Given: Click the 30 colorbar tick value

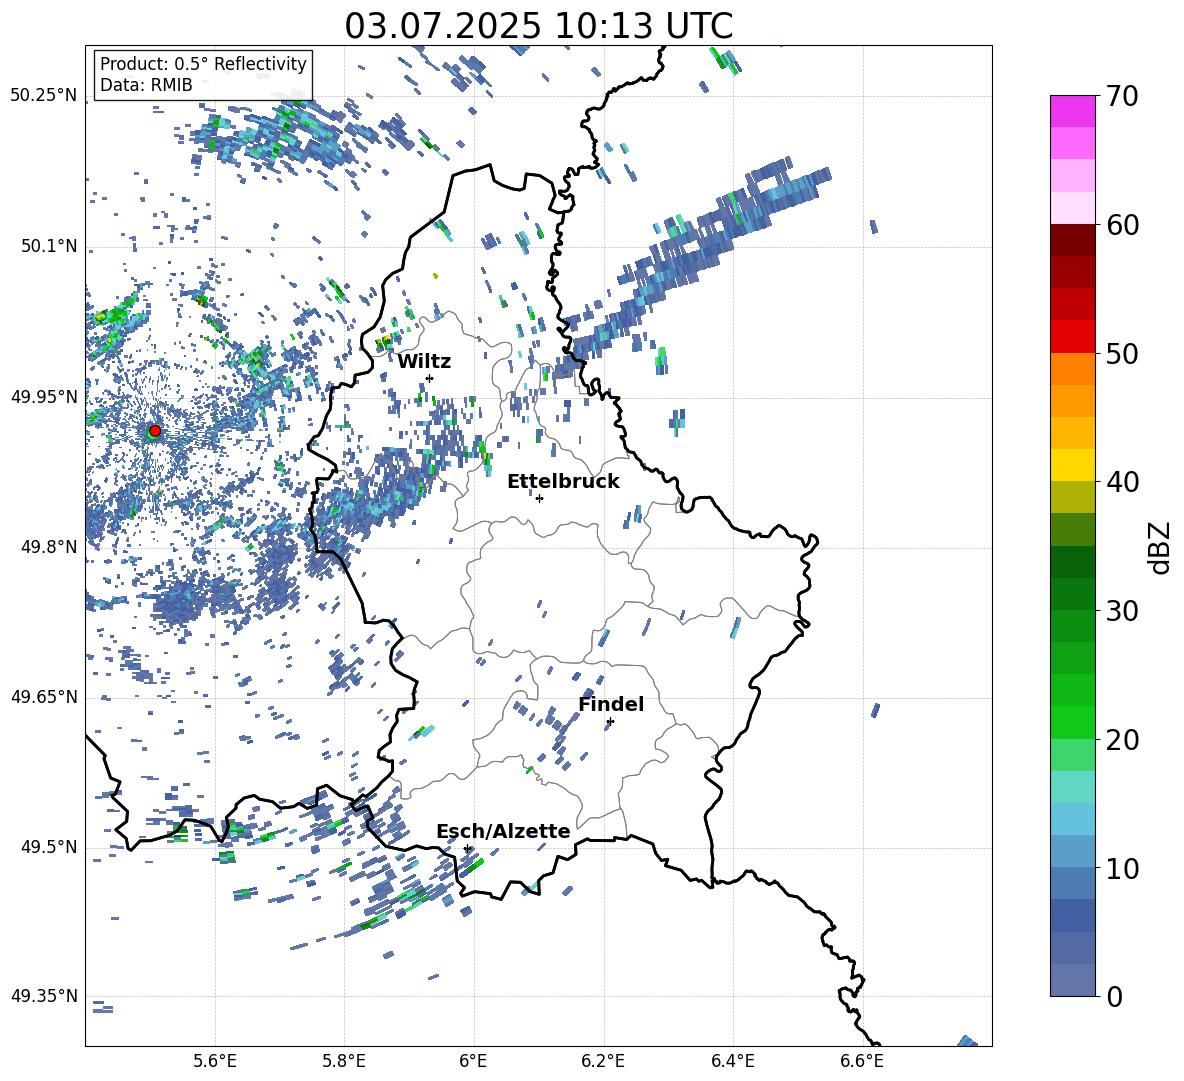Looking at the screenshot, I should click(x=1122, y=611).
